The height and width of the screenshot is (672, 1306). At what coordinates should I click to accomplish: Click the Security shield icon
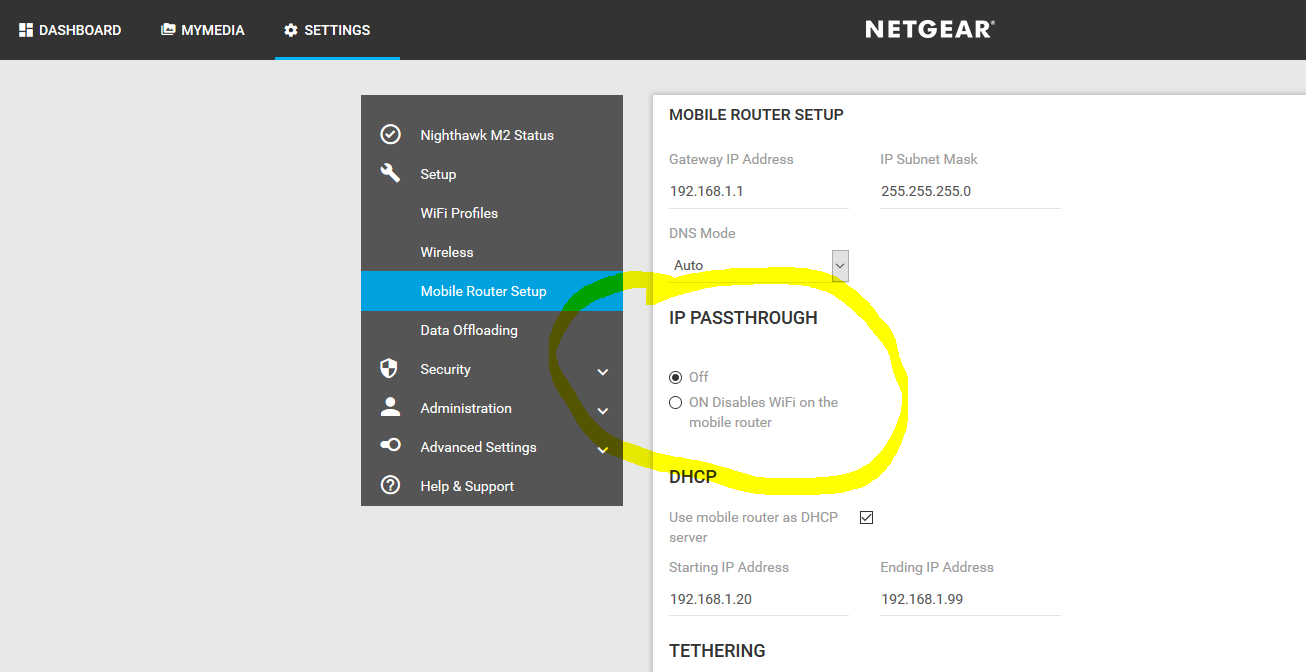pos(390,369)
